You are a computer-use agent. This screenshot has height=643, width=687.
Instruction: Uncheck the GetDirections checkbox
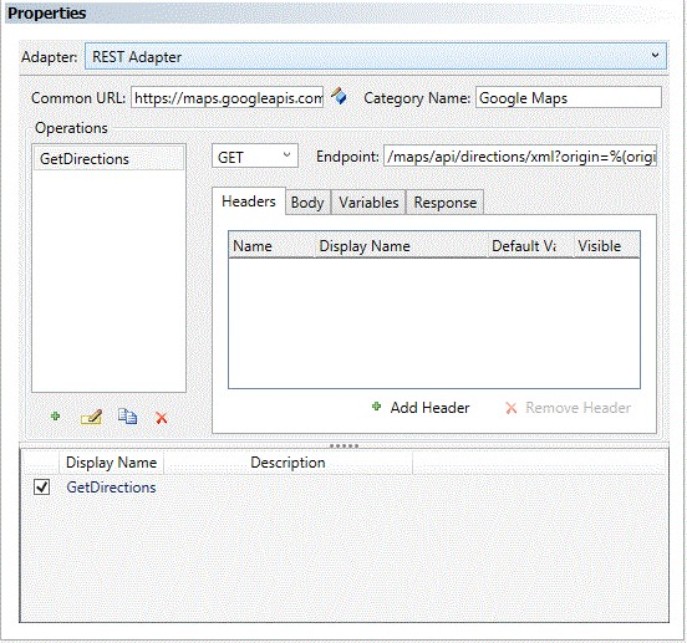[42, 488]
